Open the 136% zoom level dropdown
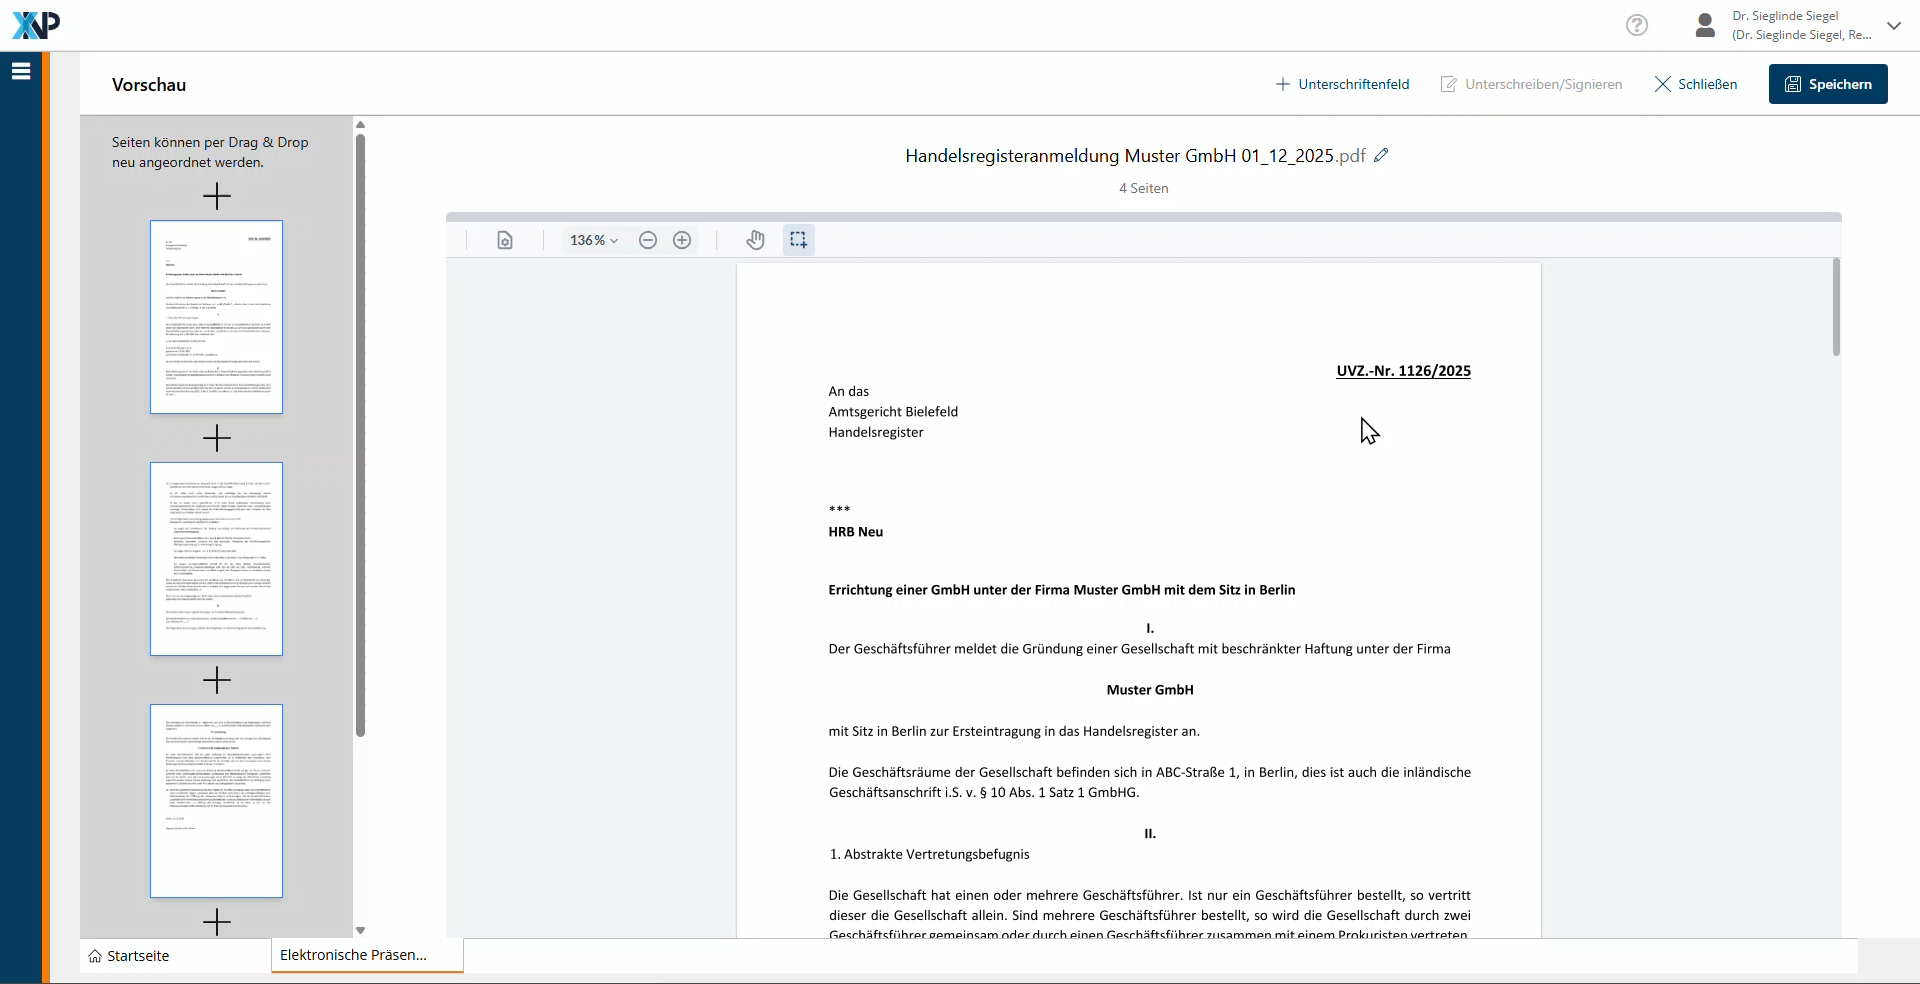The image size is (1920, 984). pos(594,240)
